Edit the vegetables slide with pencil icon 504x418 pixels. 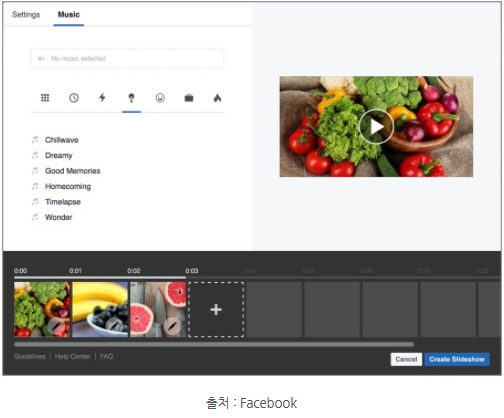click(x=56, y=326)
